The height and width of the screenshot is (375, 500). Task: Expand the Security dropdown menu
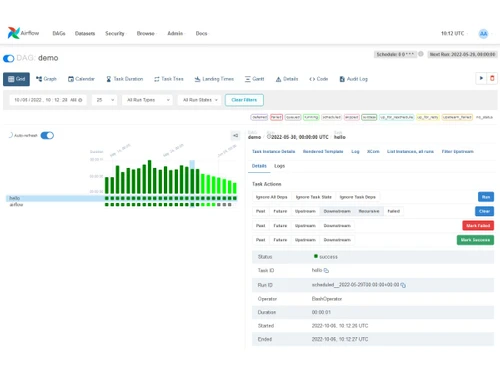[115, 33]
